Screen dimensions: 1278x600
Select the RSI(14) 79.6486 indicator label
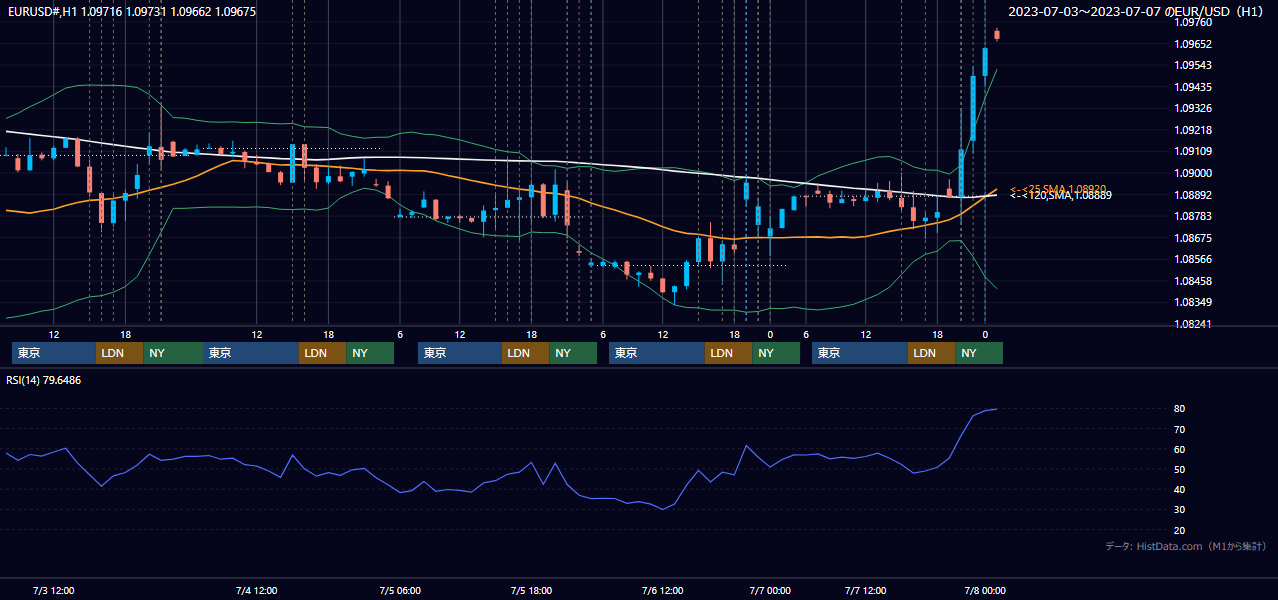click(44, 380)
